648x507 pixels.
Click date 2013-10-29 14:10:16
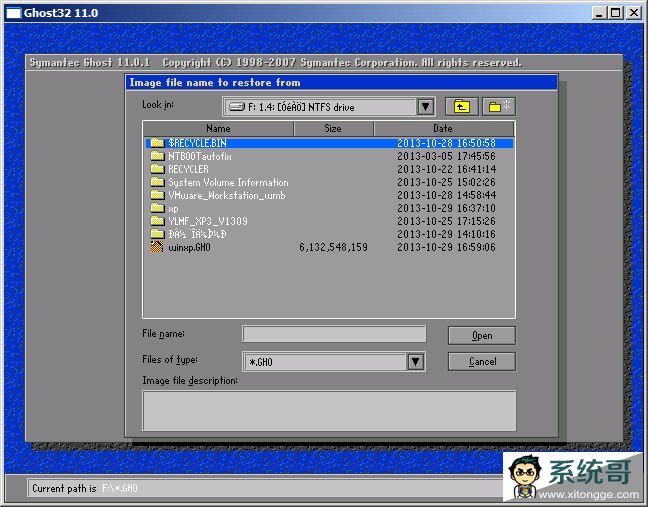(446, 234)
